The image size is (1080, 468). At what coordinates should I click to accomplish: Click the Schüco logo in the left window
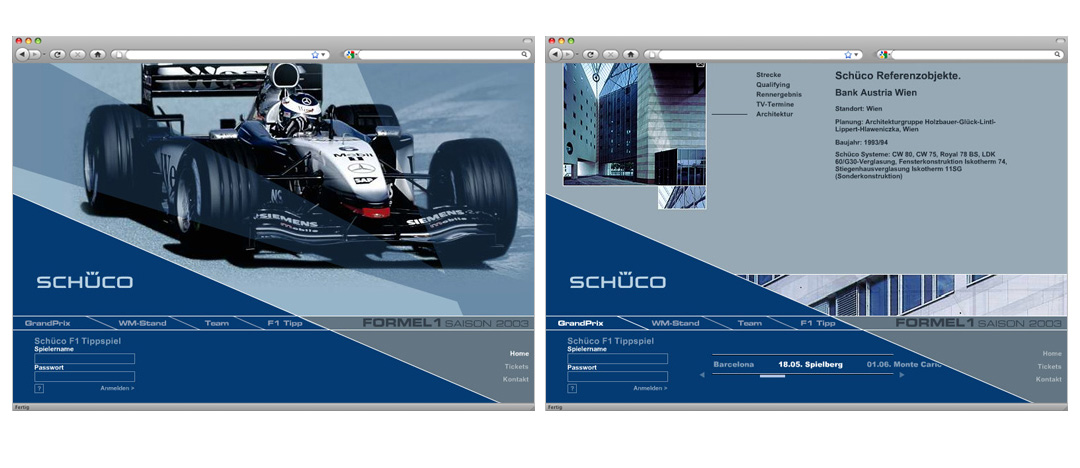pyautogui.click(x=85, y=280)
